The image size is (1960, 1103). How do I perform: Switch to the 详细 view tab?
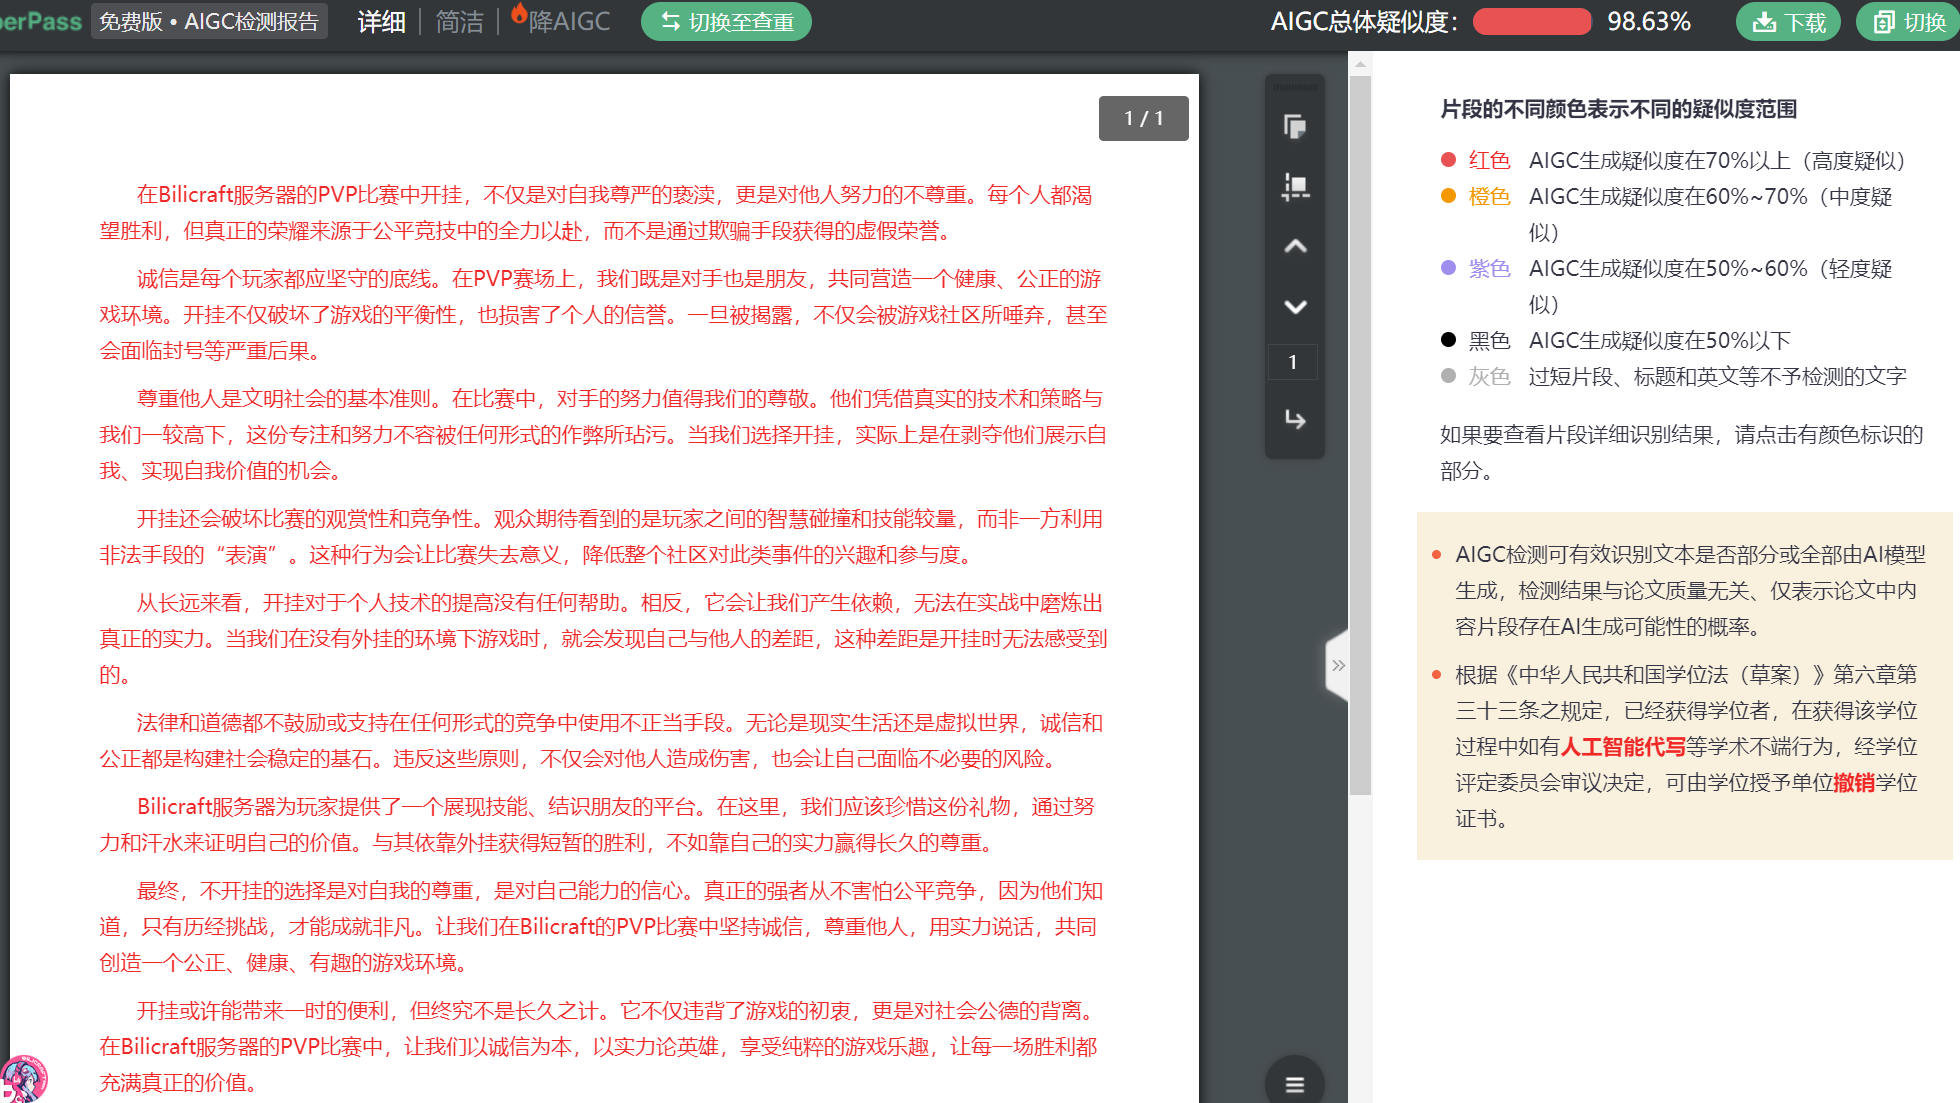click(381, 22)
